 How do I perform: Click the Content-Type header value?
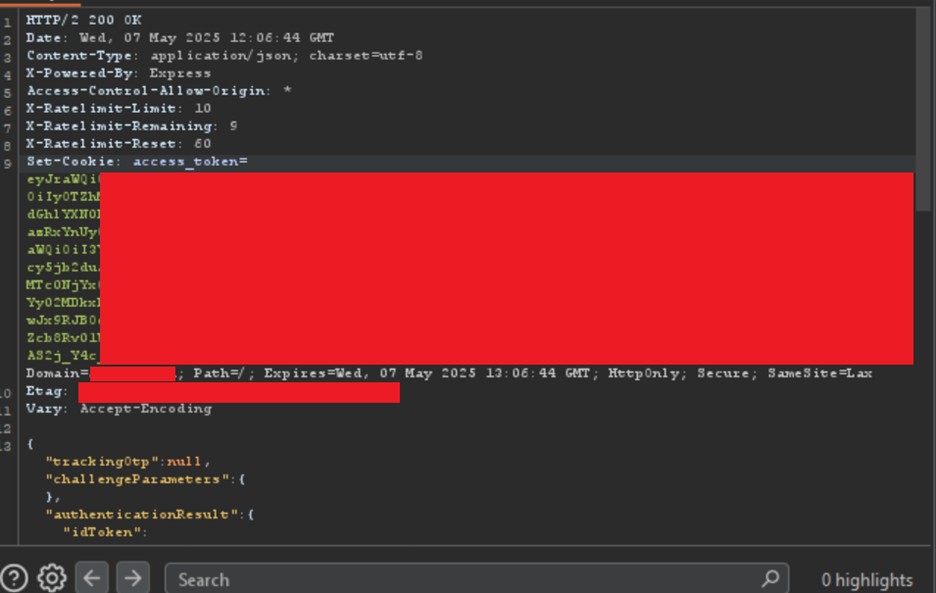pyautogui.click(x=286, y=55)
